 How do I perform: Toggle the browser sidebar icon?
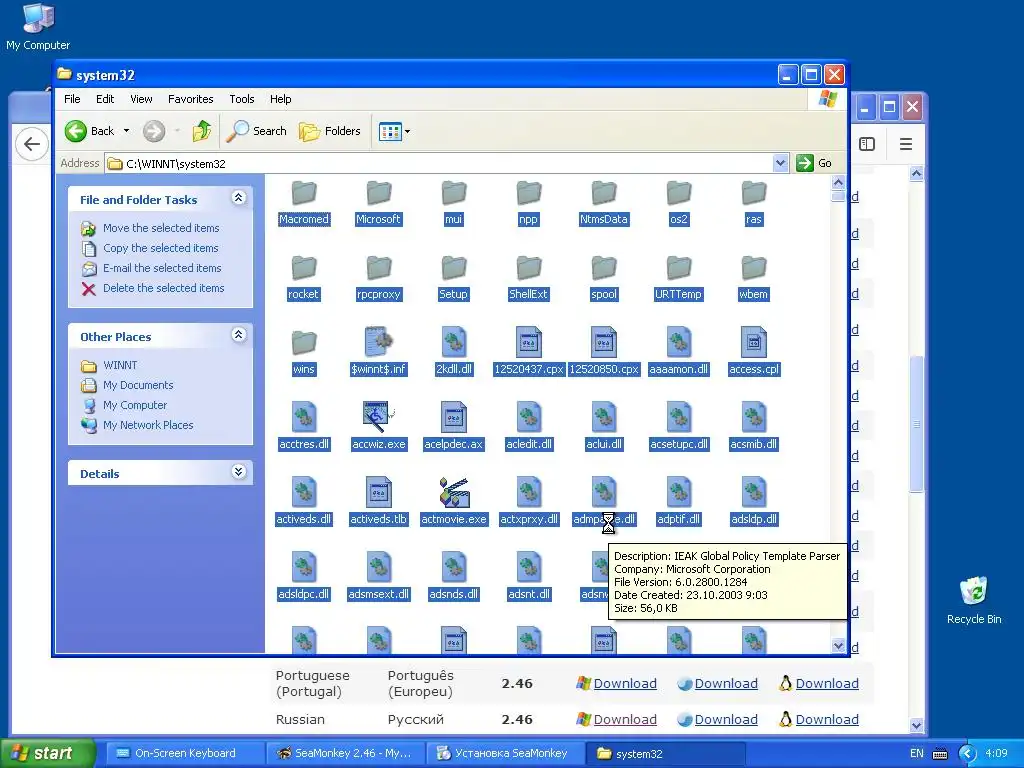coord(867,144)
